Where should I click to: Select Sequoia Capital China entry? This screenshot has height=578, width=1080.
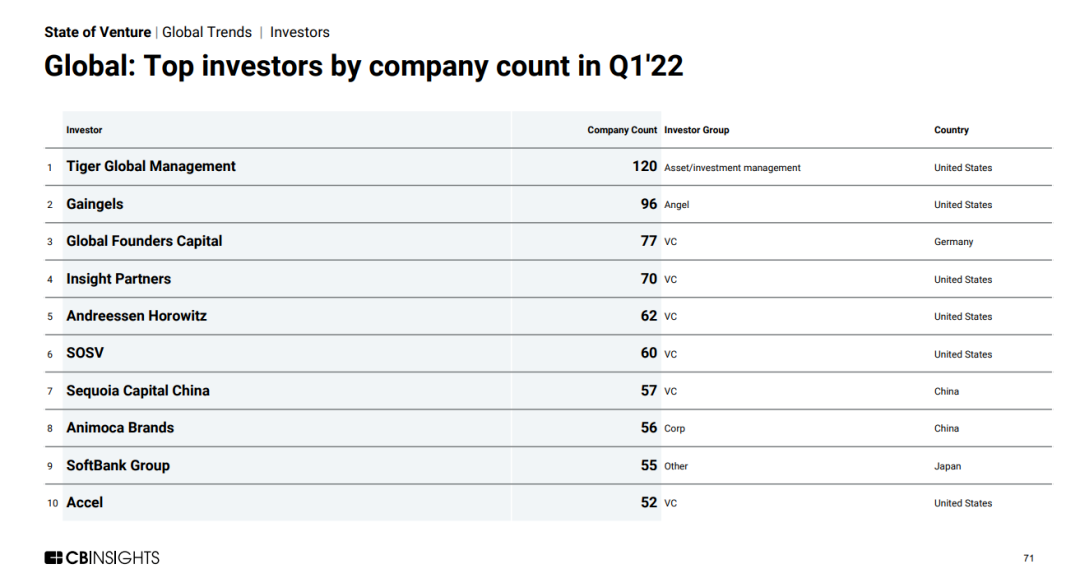[x=138, y=391]
